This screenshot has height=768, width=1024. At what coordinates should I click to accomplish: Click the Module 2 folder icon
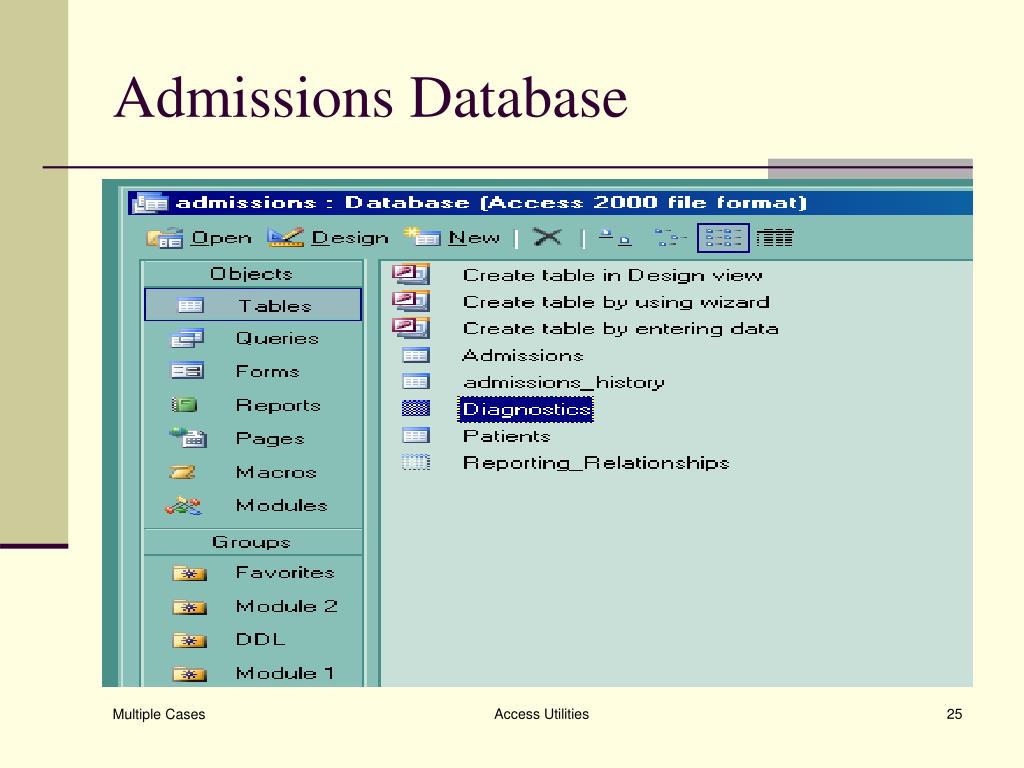tap(189, 607)
